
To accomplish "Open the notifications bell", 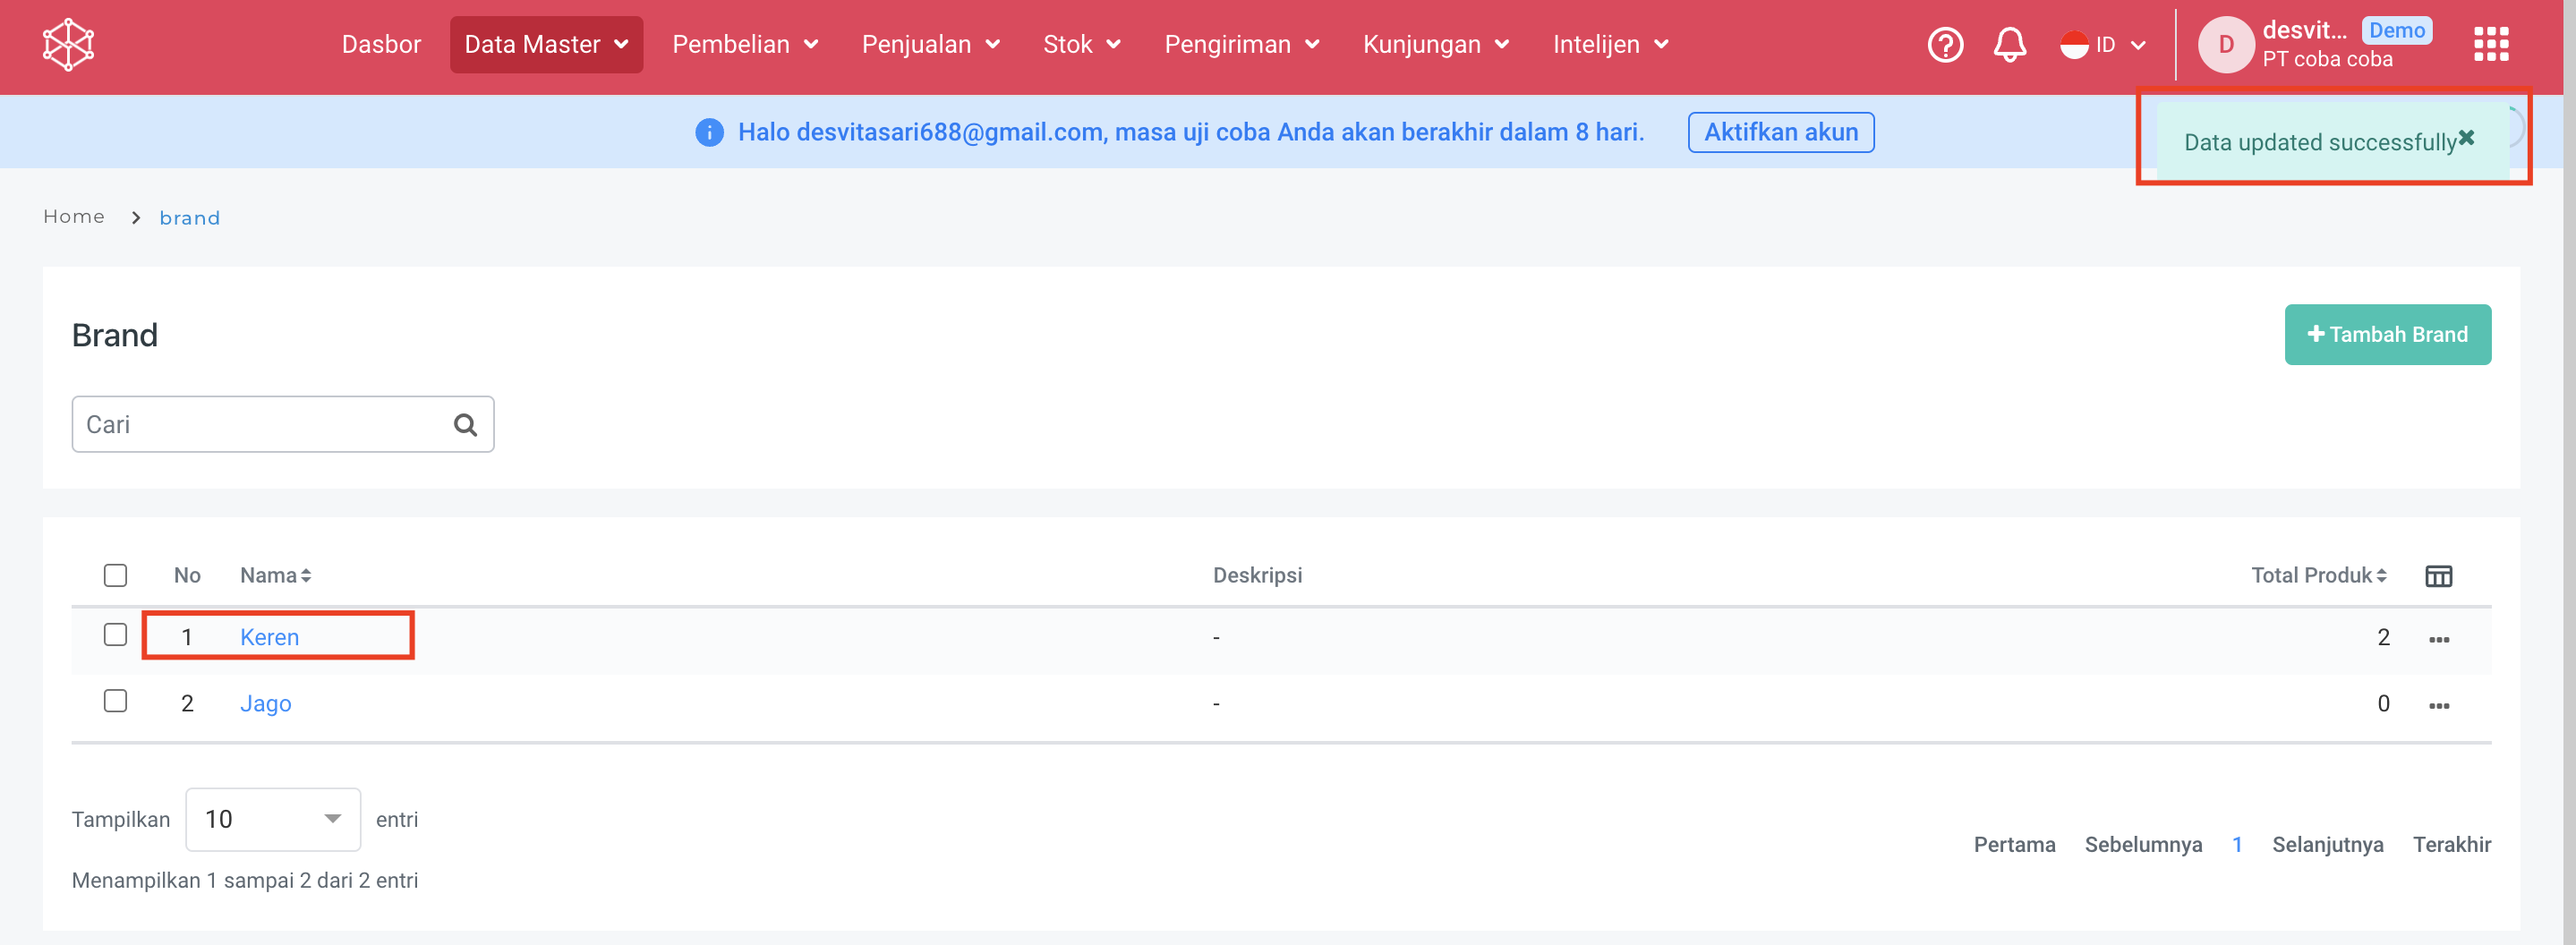I will 2009,45.
